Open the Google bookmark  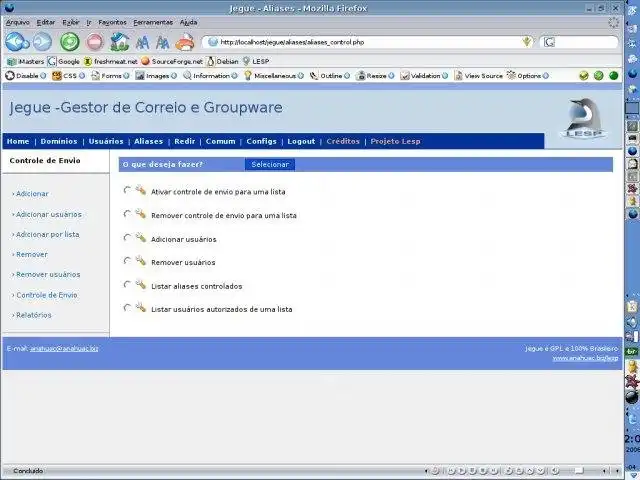coord(64,62)
